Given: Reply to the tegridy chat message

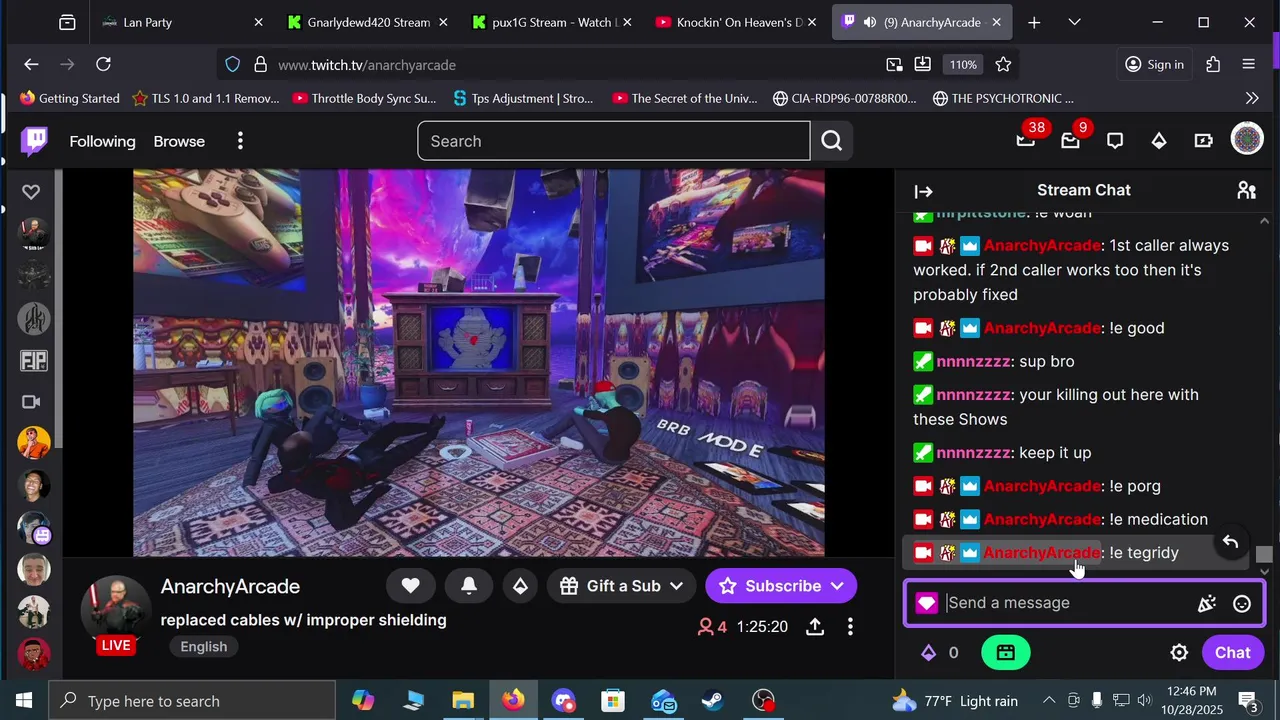Looking at the screenshot, I should [x=1230, y=542].
